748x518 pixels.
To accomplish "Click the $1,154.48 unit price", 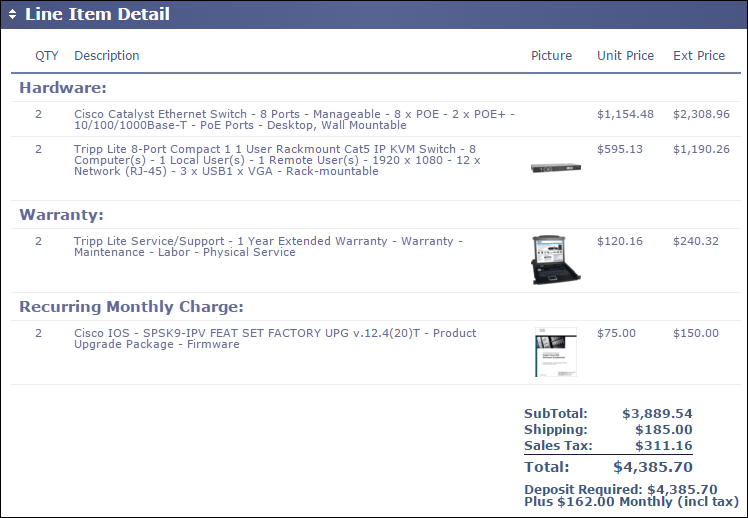I will [625, 114].
